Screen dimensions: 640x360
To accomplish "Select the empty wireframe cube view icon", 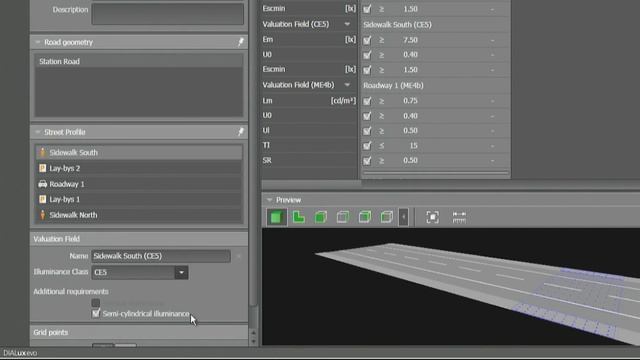I will (343, 217).
